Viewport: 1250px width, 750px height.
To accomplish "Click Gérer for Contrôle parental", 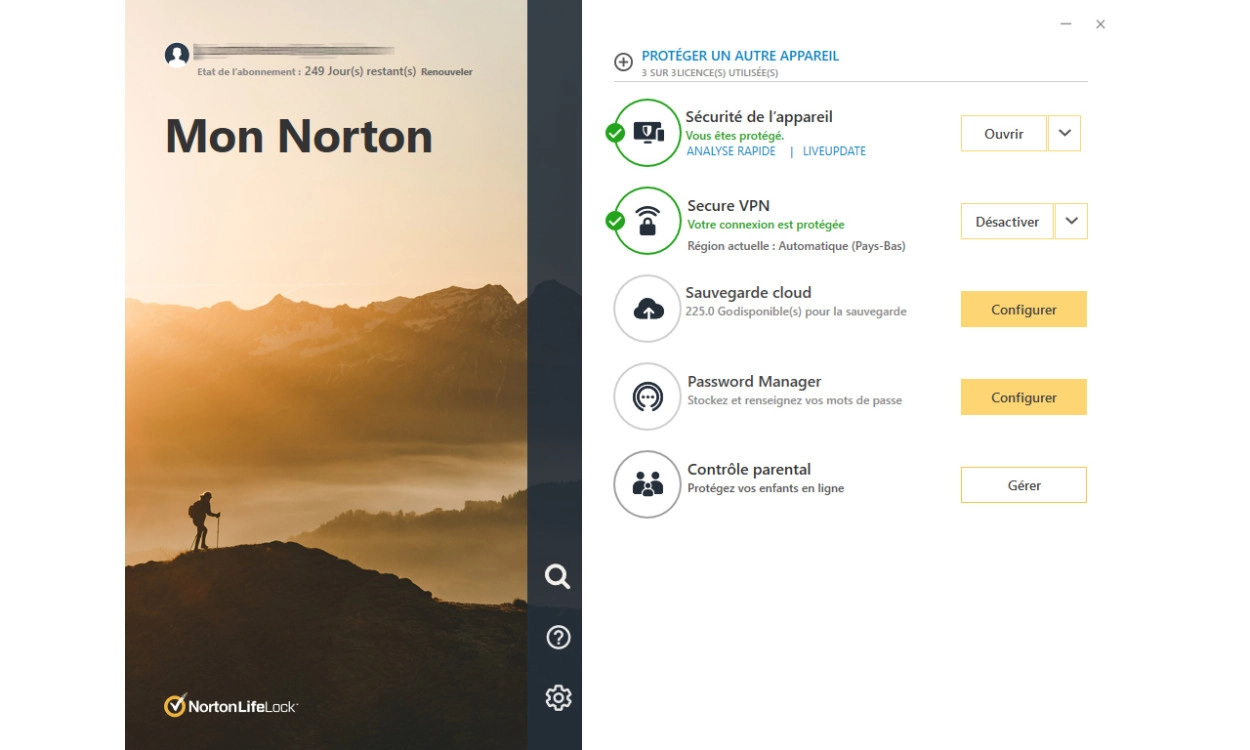I will point(1023,485).
